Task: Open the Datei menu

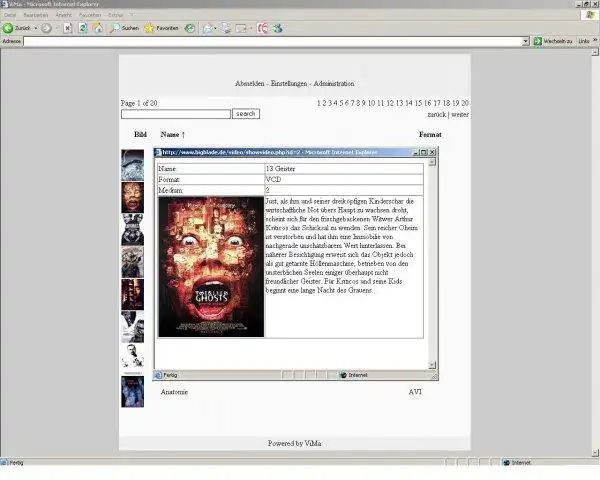Action: click(10, 15)
